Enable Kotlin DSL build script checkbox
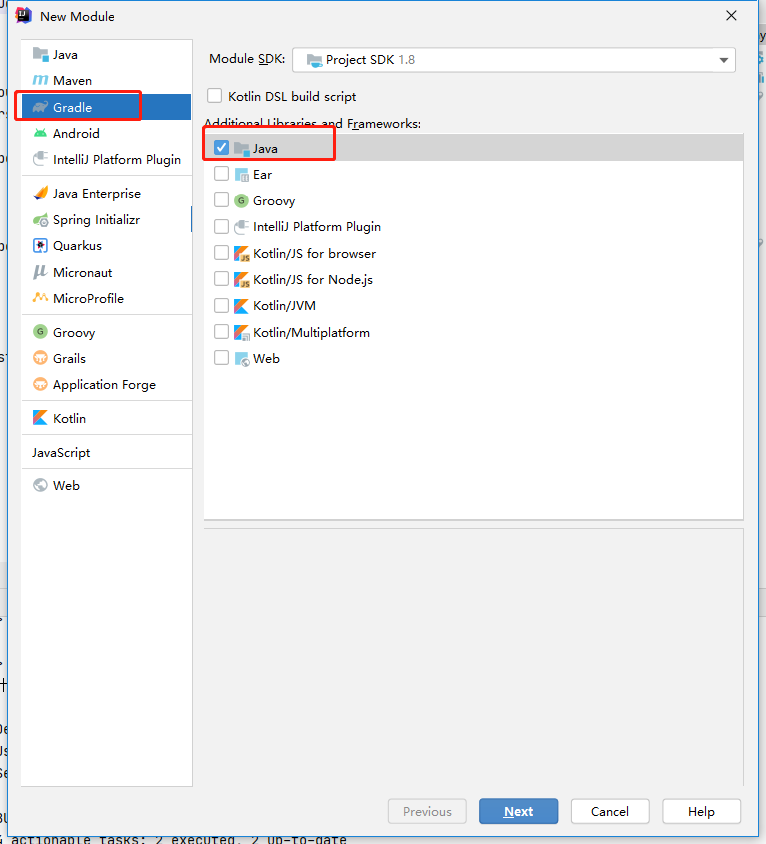 click(215, 96)
